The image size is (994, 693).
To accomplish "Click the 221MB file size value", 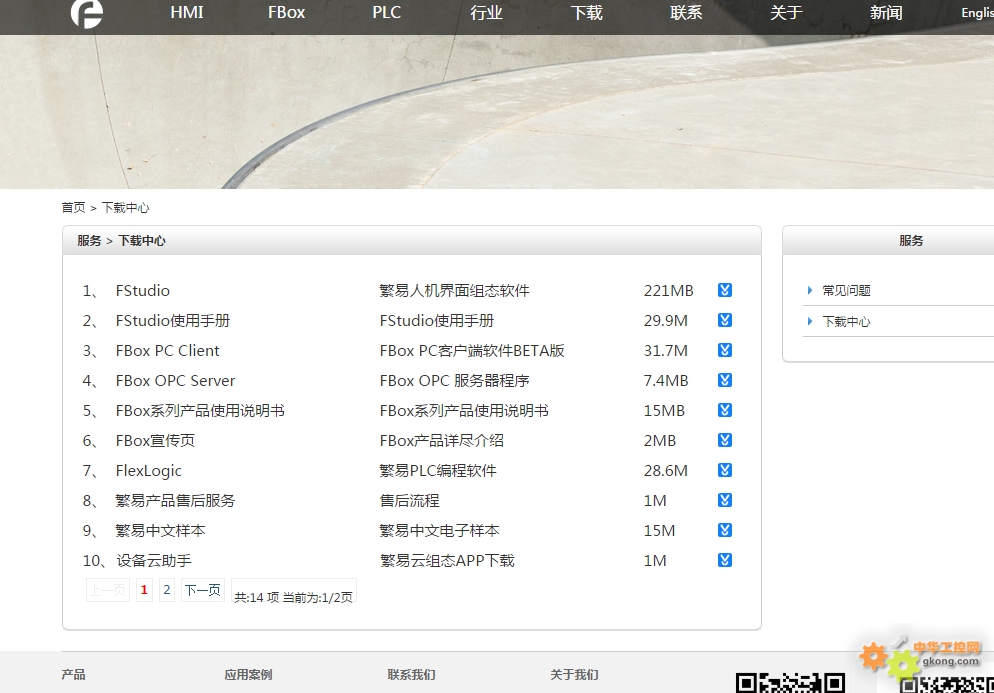I will pyautogui.click(x=668, y=290).
